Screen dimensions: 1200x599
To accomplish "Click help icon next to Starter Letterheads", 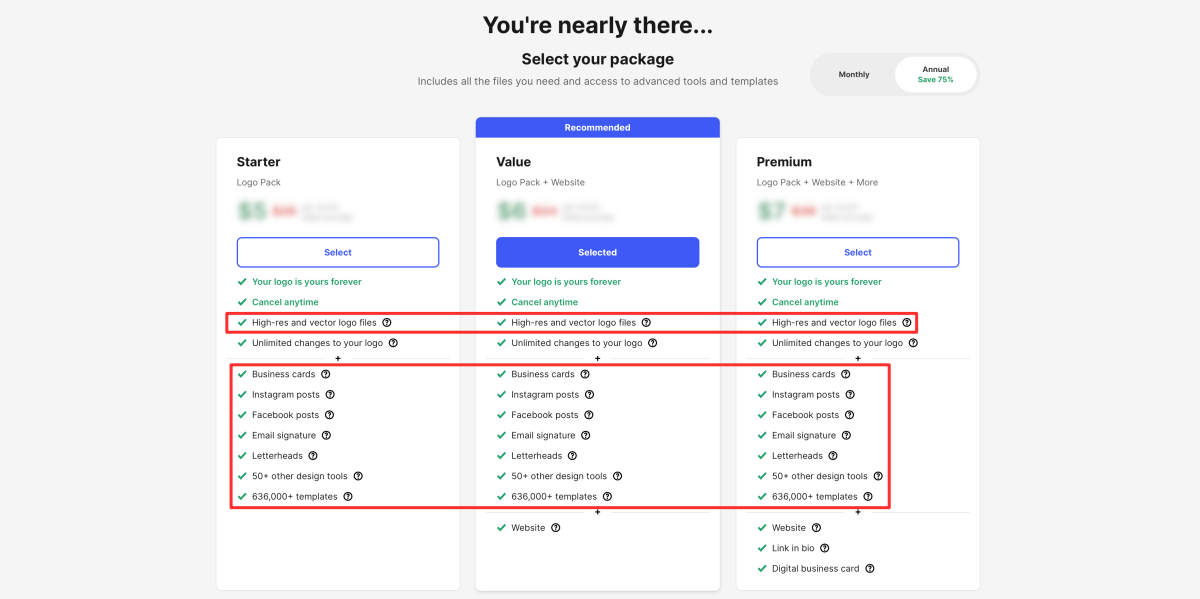I will pyautogui.click(x=313, y=456).
